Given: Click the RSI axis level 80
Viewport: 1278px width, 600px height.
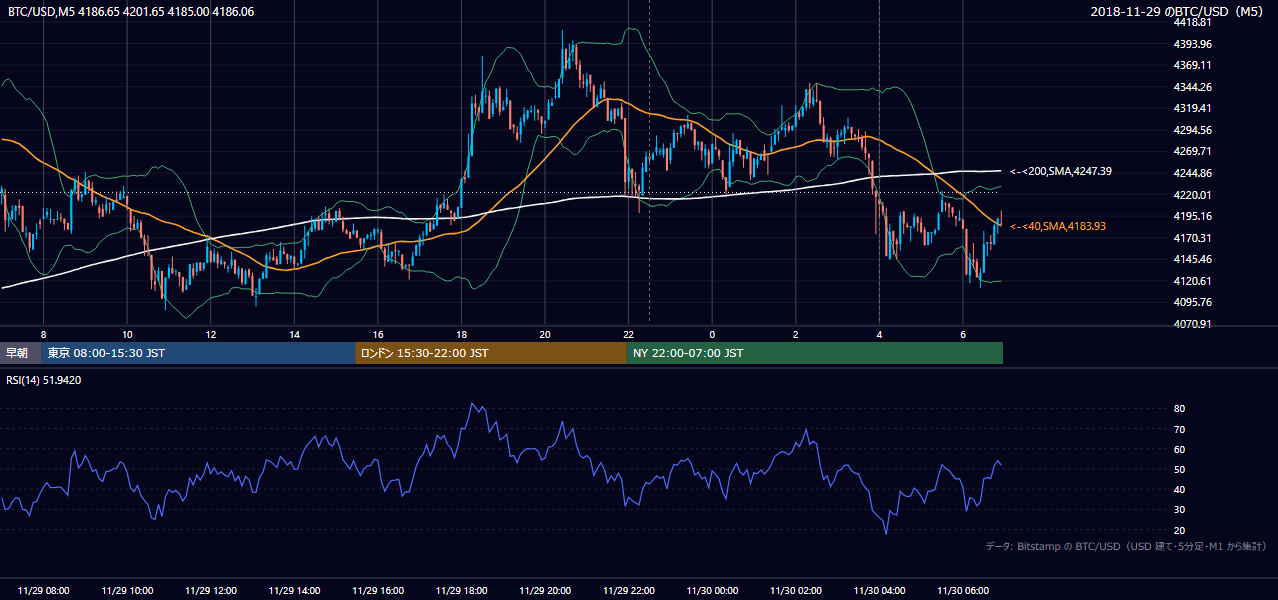Looking at the screenshot, I should 1179,409.
